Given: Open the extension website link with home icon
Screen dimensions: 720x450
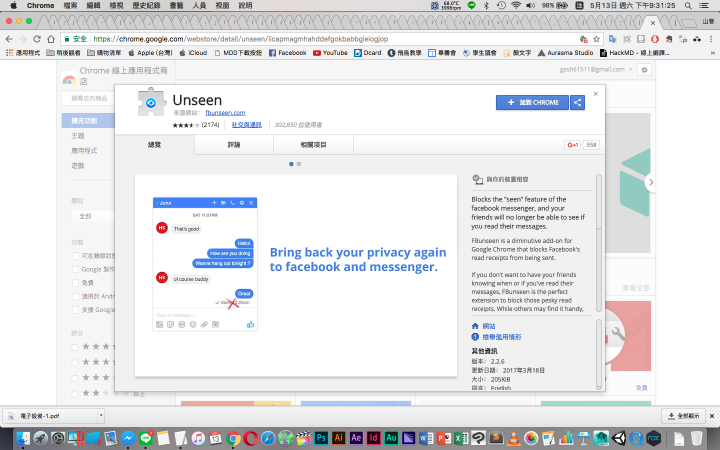Looking at the screenshot, I should coord(484,326).
